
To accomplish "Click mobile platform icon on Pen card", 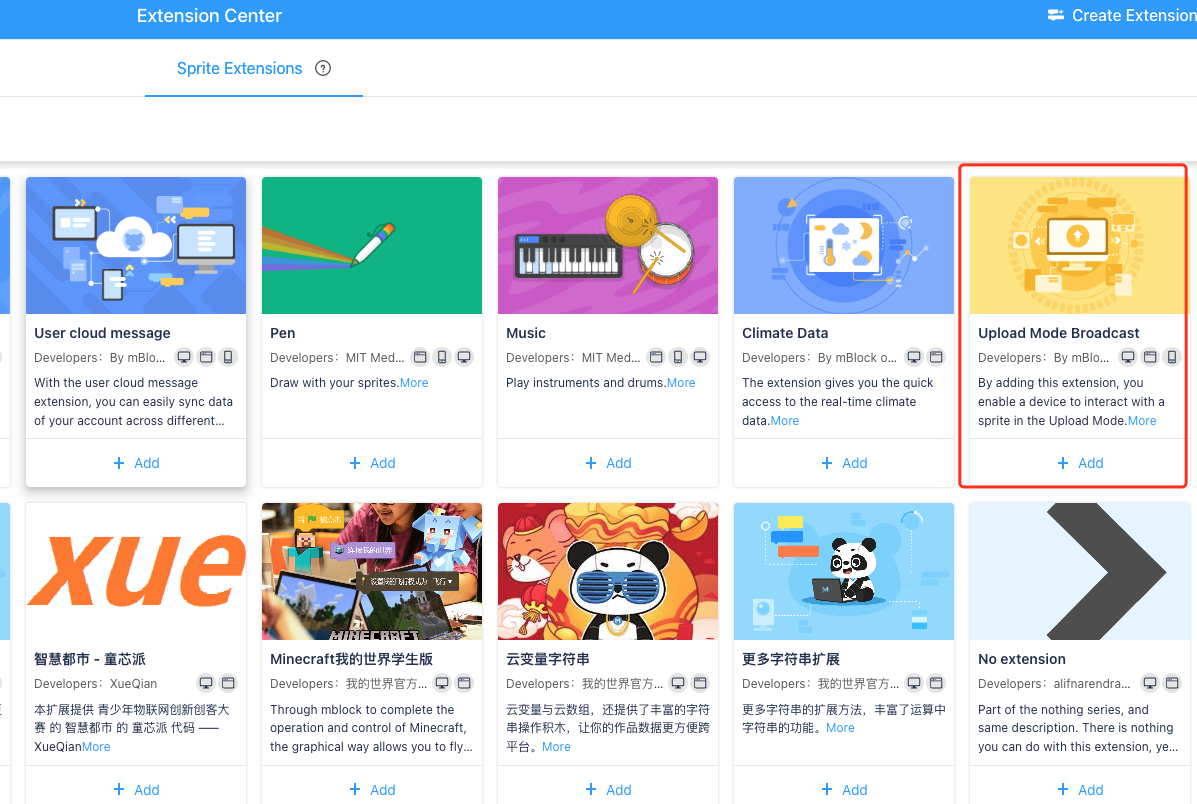I will coord(442,357).
